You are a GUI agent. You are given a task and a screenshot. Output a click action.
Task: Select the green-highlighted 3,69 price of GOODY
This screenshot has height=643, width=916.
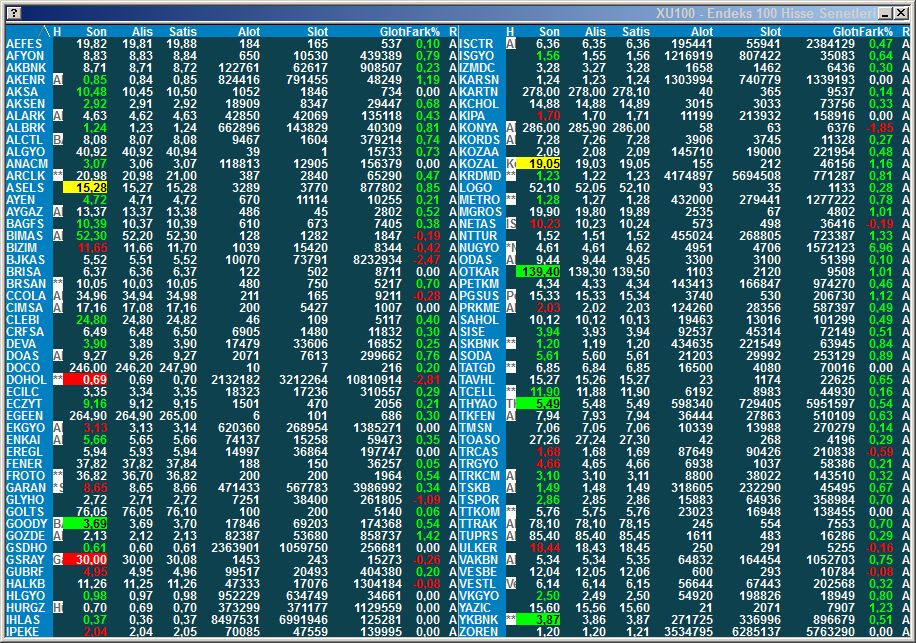click(85, 523)
